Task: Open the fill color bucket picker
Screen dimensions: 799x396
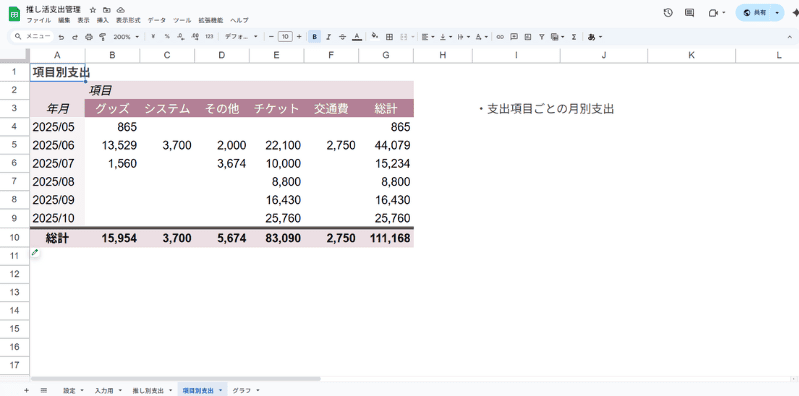Action: pos(375,37)
